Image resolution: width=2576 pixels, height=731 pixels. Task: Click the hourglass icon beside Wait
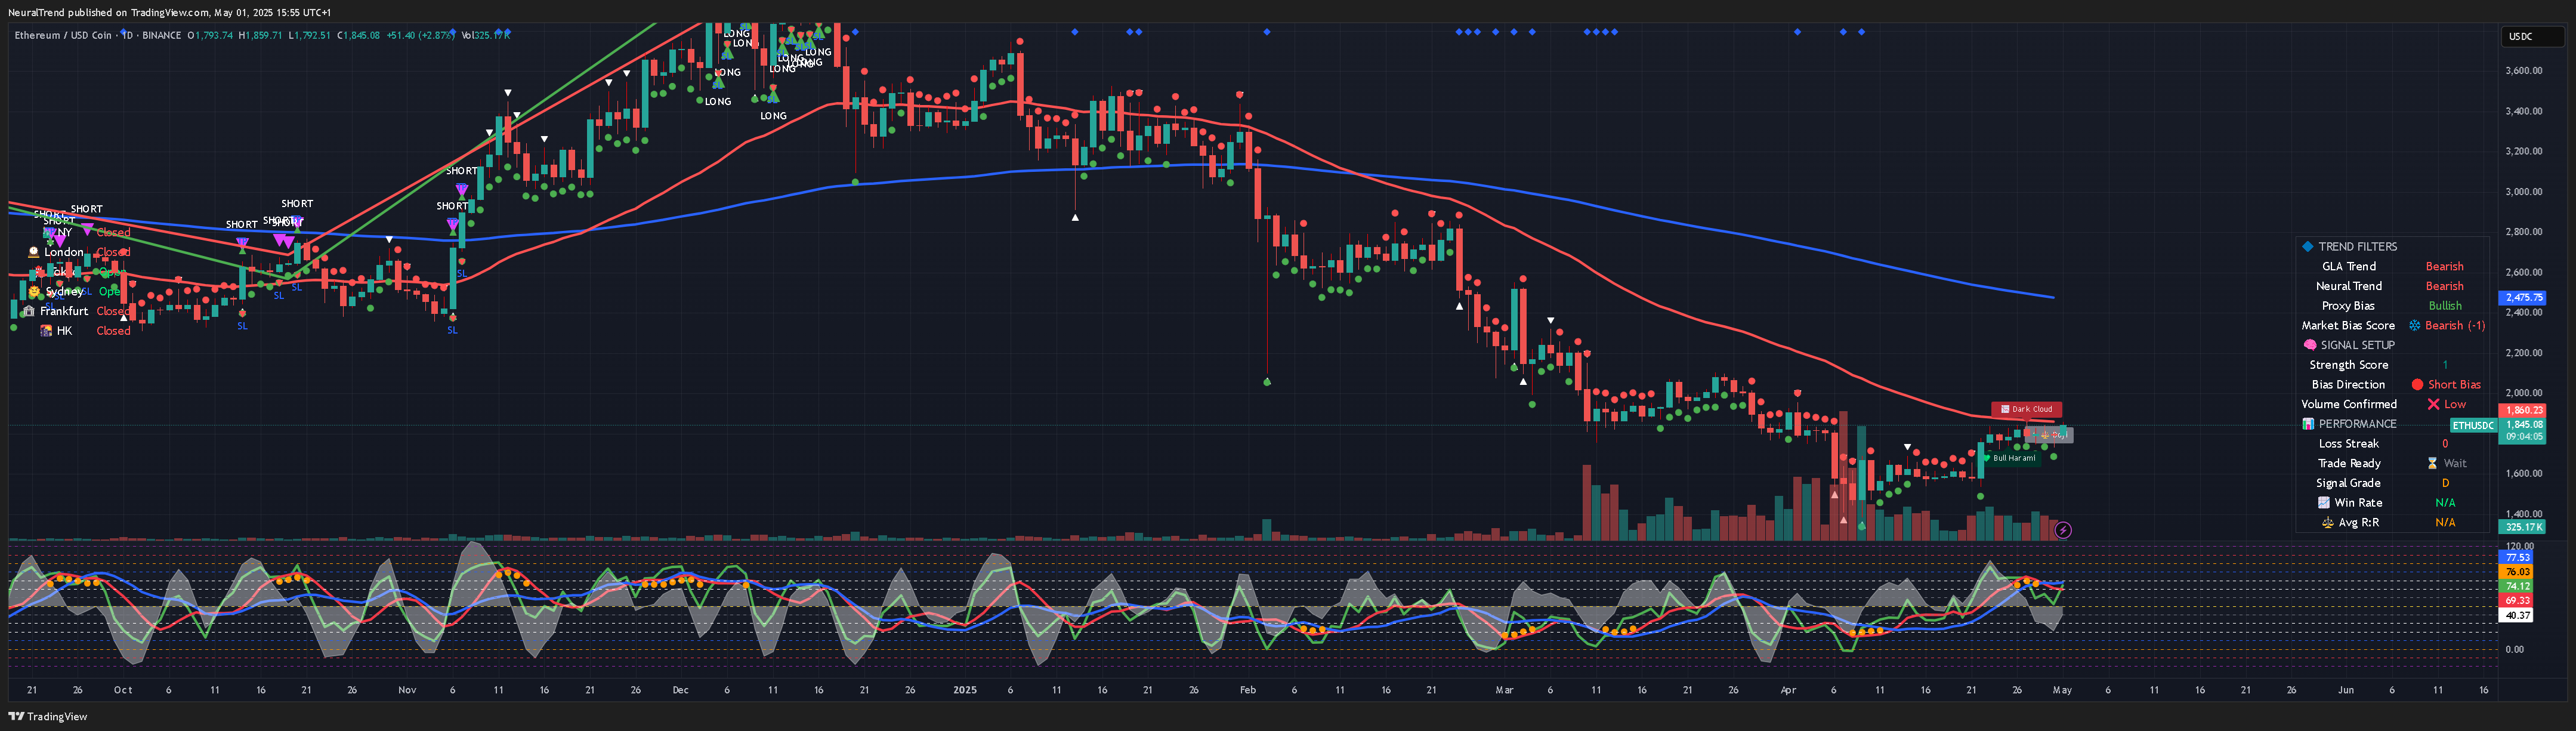click(2432, 463)
